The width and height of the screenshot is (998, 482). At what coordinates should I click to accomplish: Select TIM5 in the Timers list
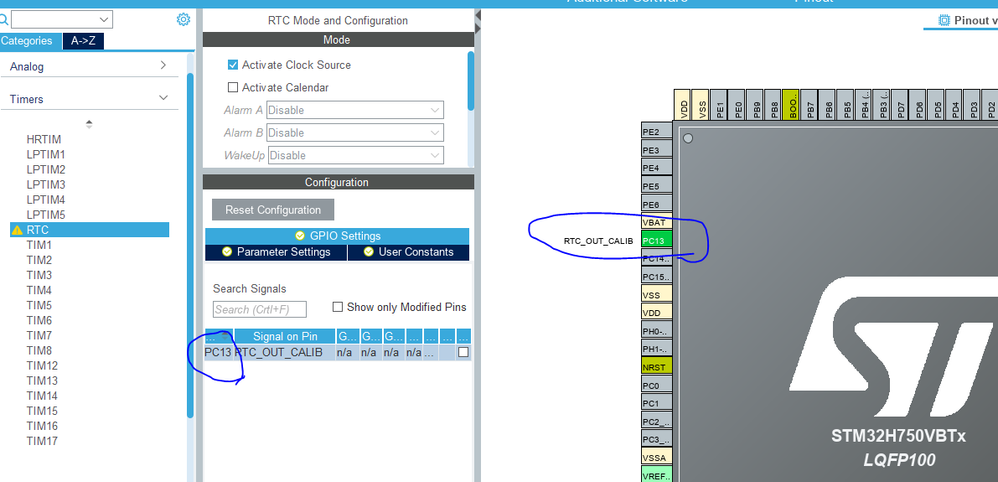pyautogui.click(x=39, y=305)
